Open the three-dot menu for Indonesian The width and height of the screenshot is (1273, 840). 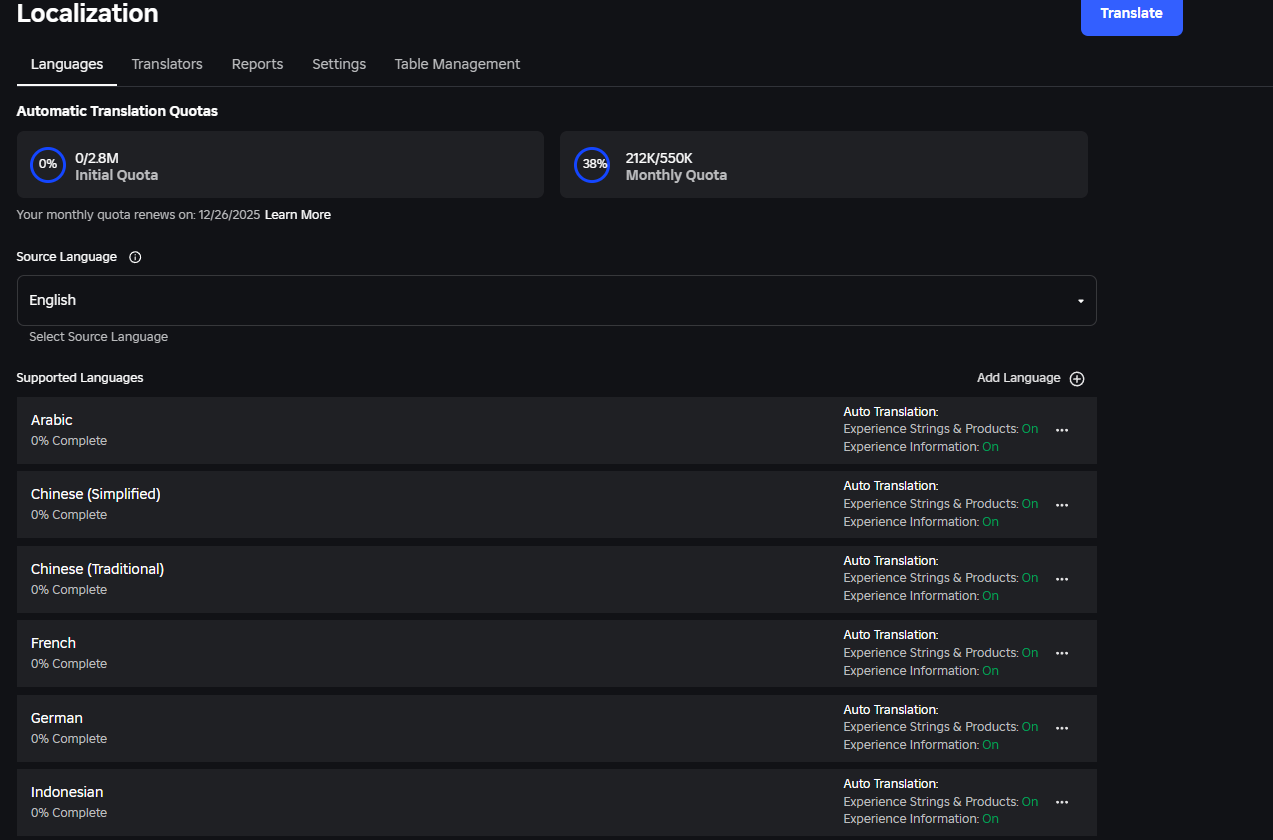pyautogui.click(x=1062, y=802)
